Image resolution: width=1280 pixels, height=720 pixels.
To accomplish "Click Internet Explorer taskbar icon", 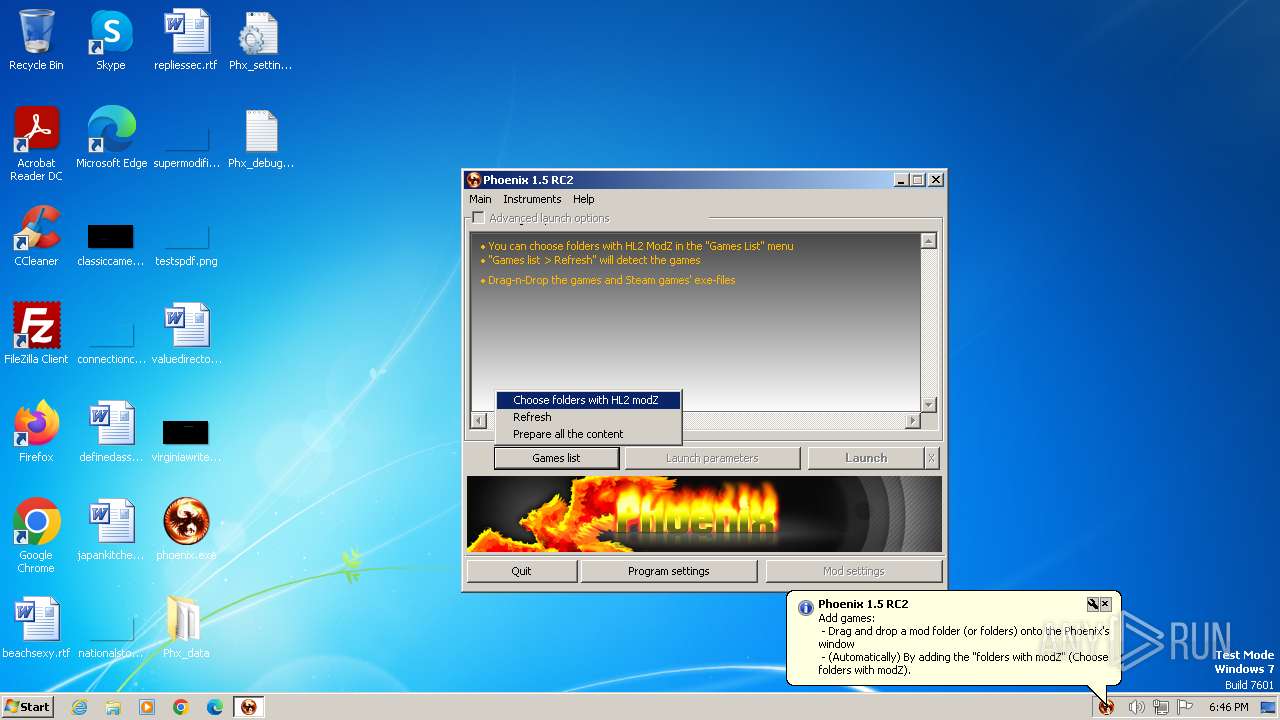I will pyautogui.click(x=79, y=707).
